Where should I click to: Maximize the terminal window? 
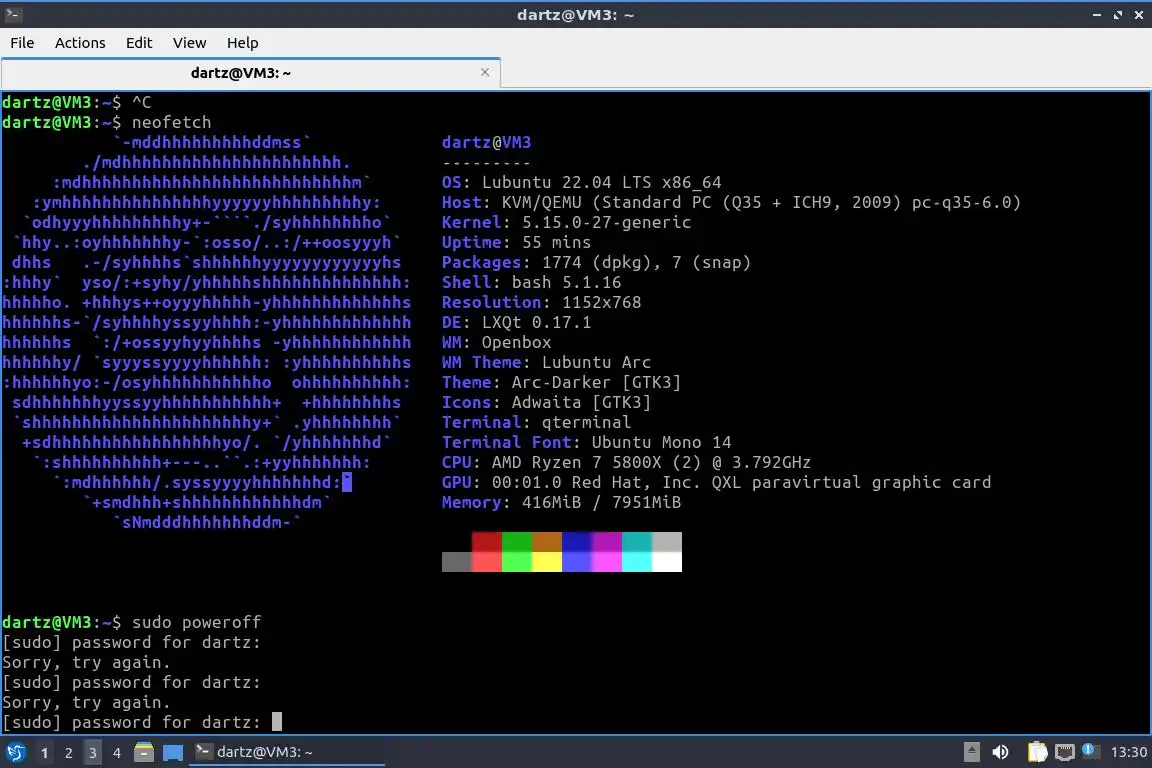click(1117, 15)
